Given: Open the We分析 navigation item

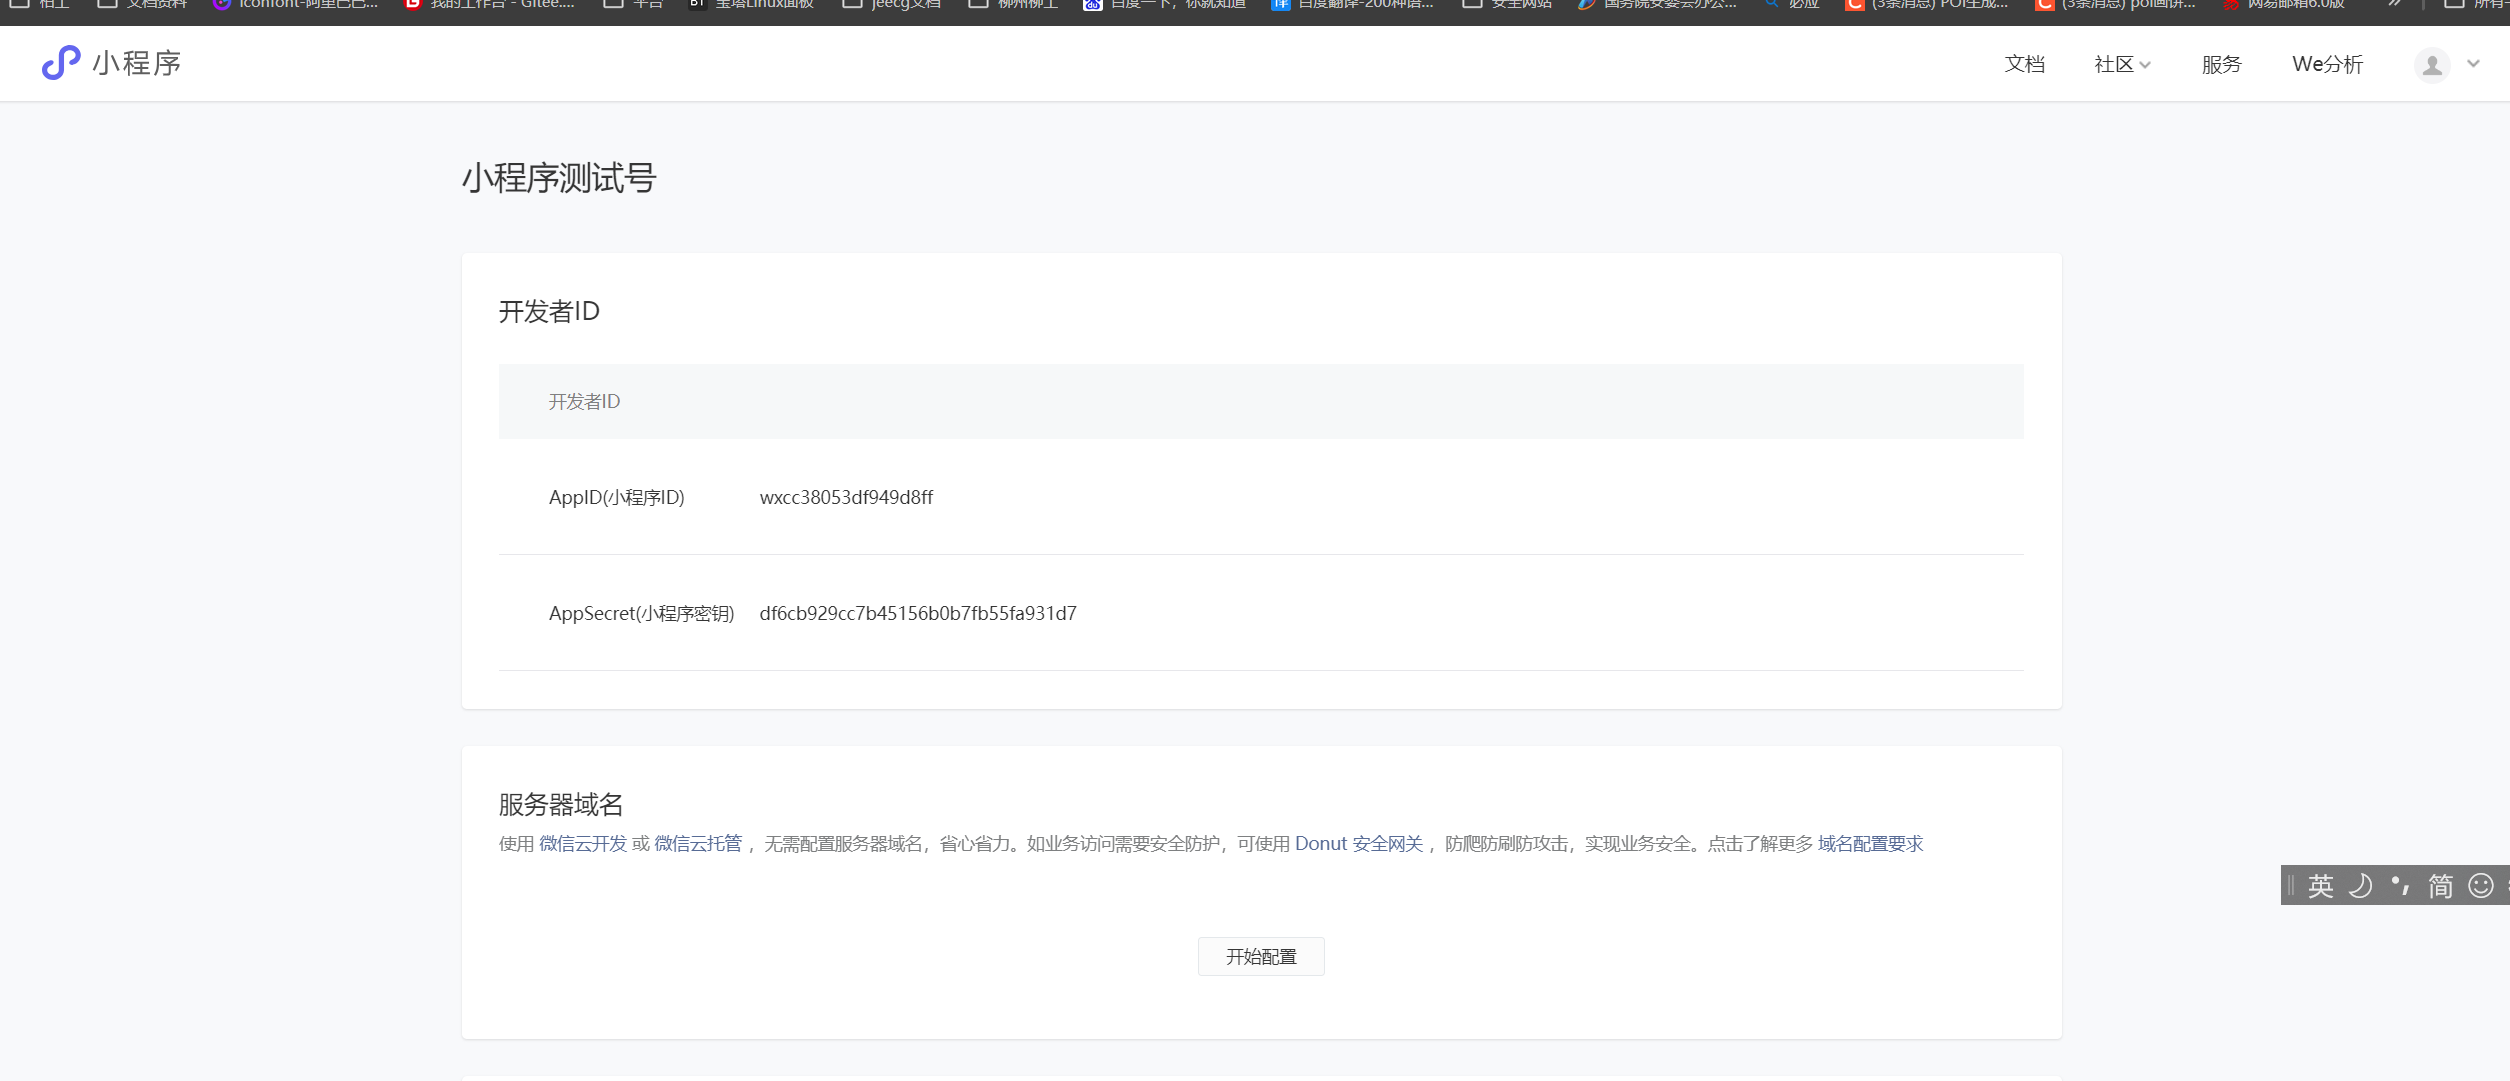Looking at the screenshot, I should [2327, 65].
